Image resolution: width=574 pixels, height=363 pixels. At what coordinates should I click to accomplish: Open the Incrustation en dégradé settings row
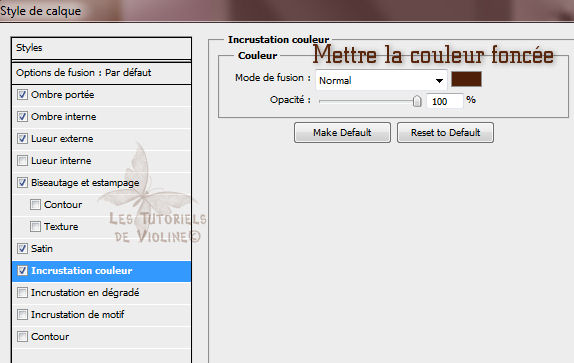[101, 292]
